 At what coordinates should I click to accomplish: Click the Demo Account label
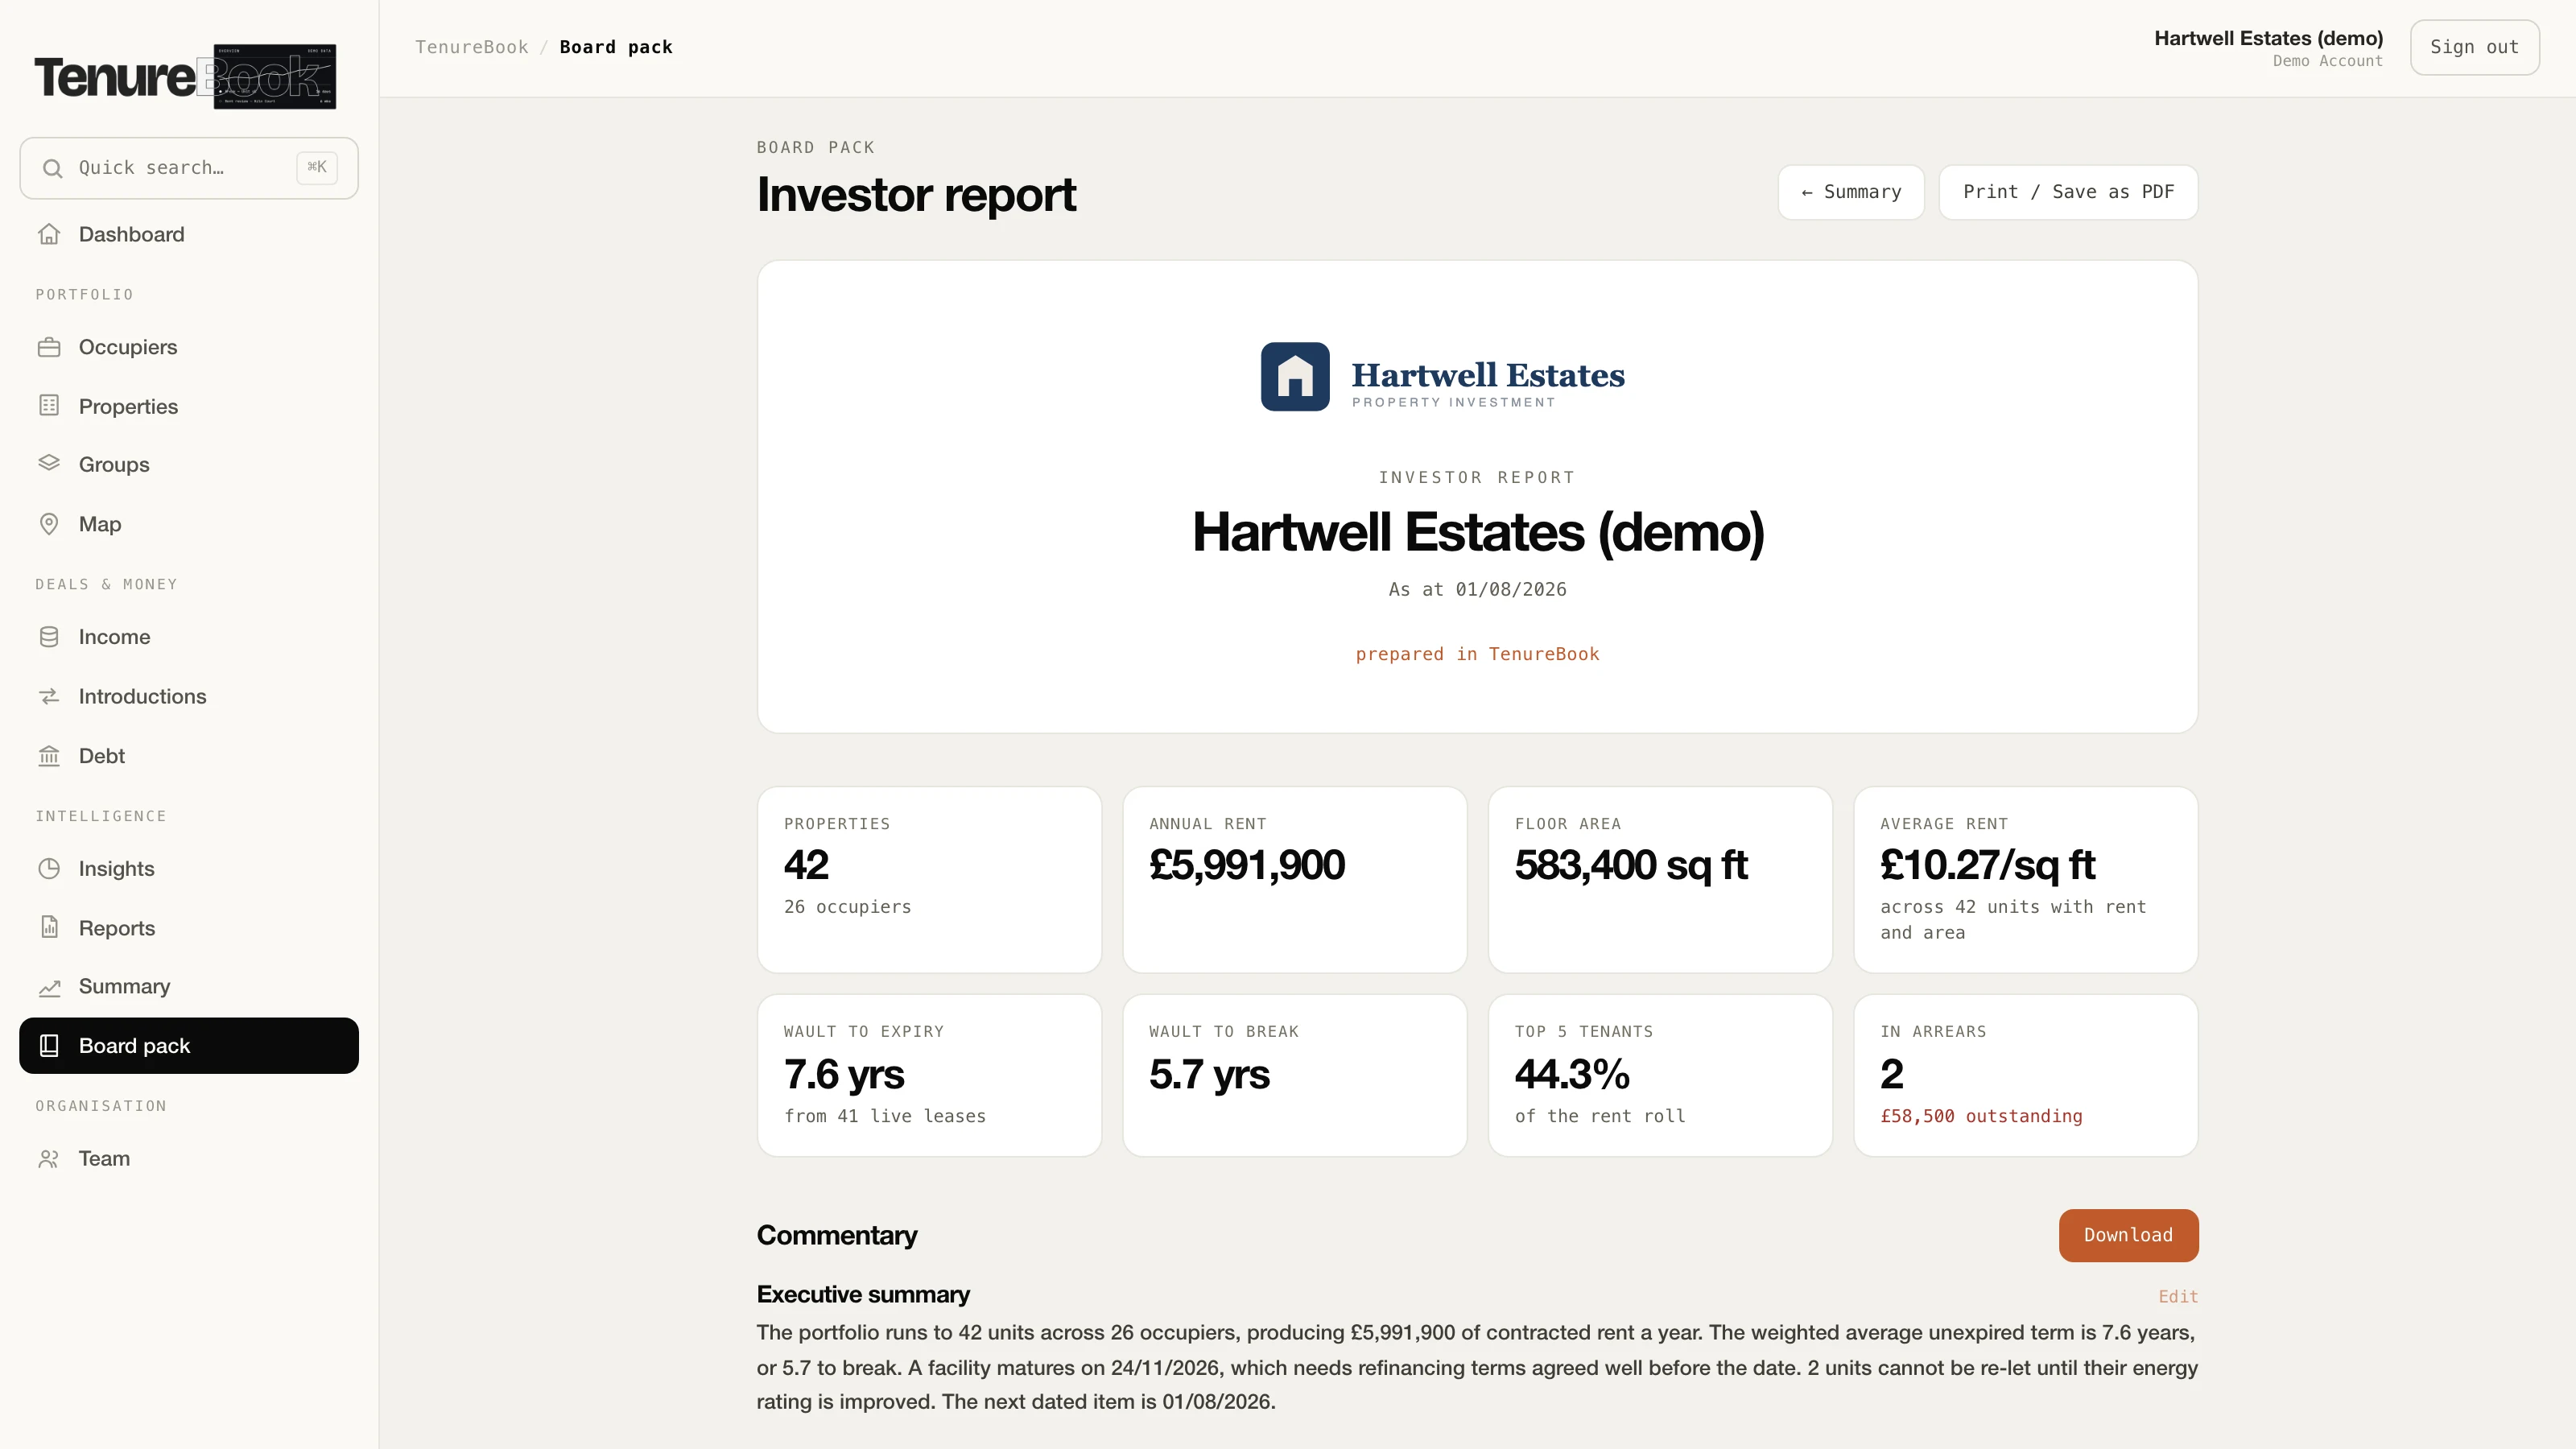pos(2327,61)
